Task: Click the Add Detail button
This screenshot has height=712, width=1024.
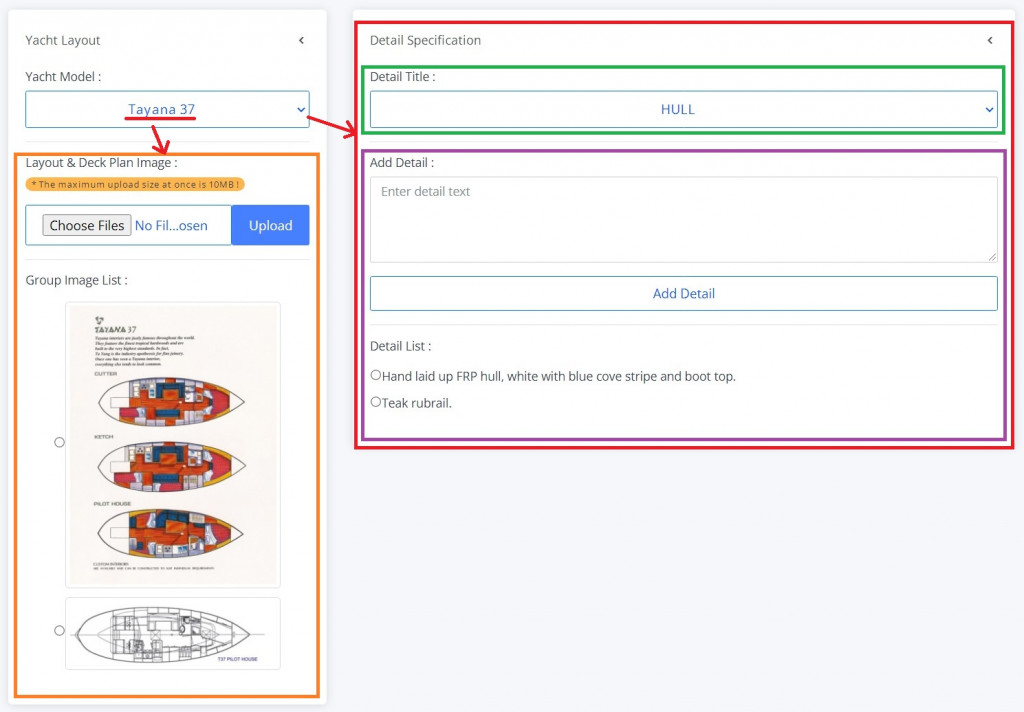Action: pos(684,293)
